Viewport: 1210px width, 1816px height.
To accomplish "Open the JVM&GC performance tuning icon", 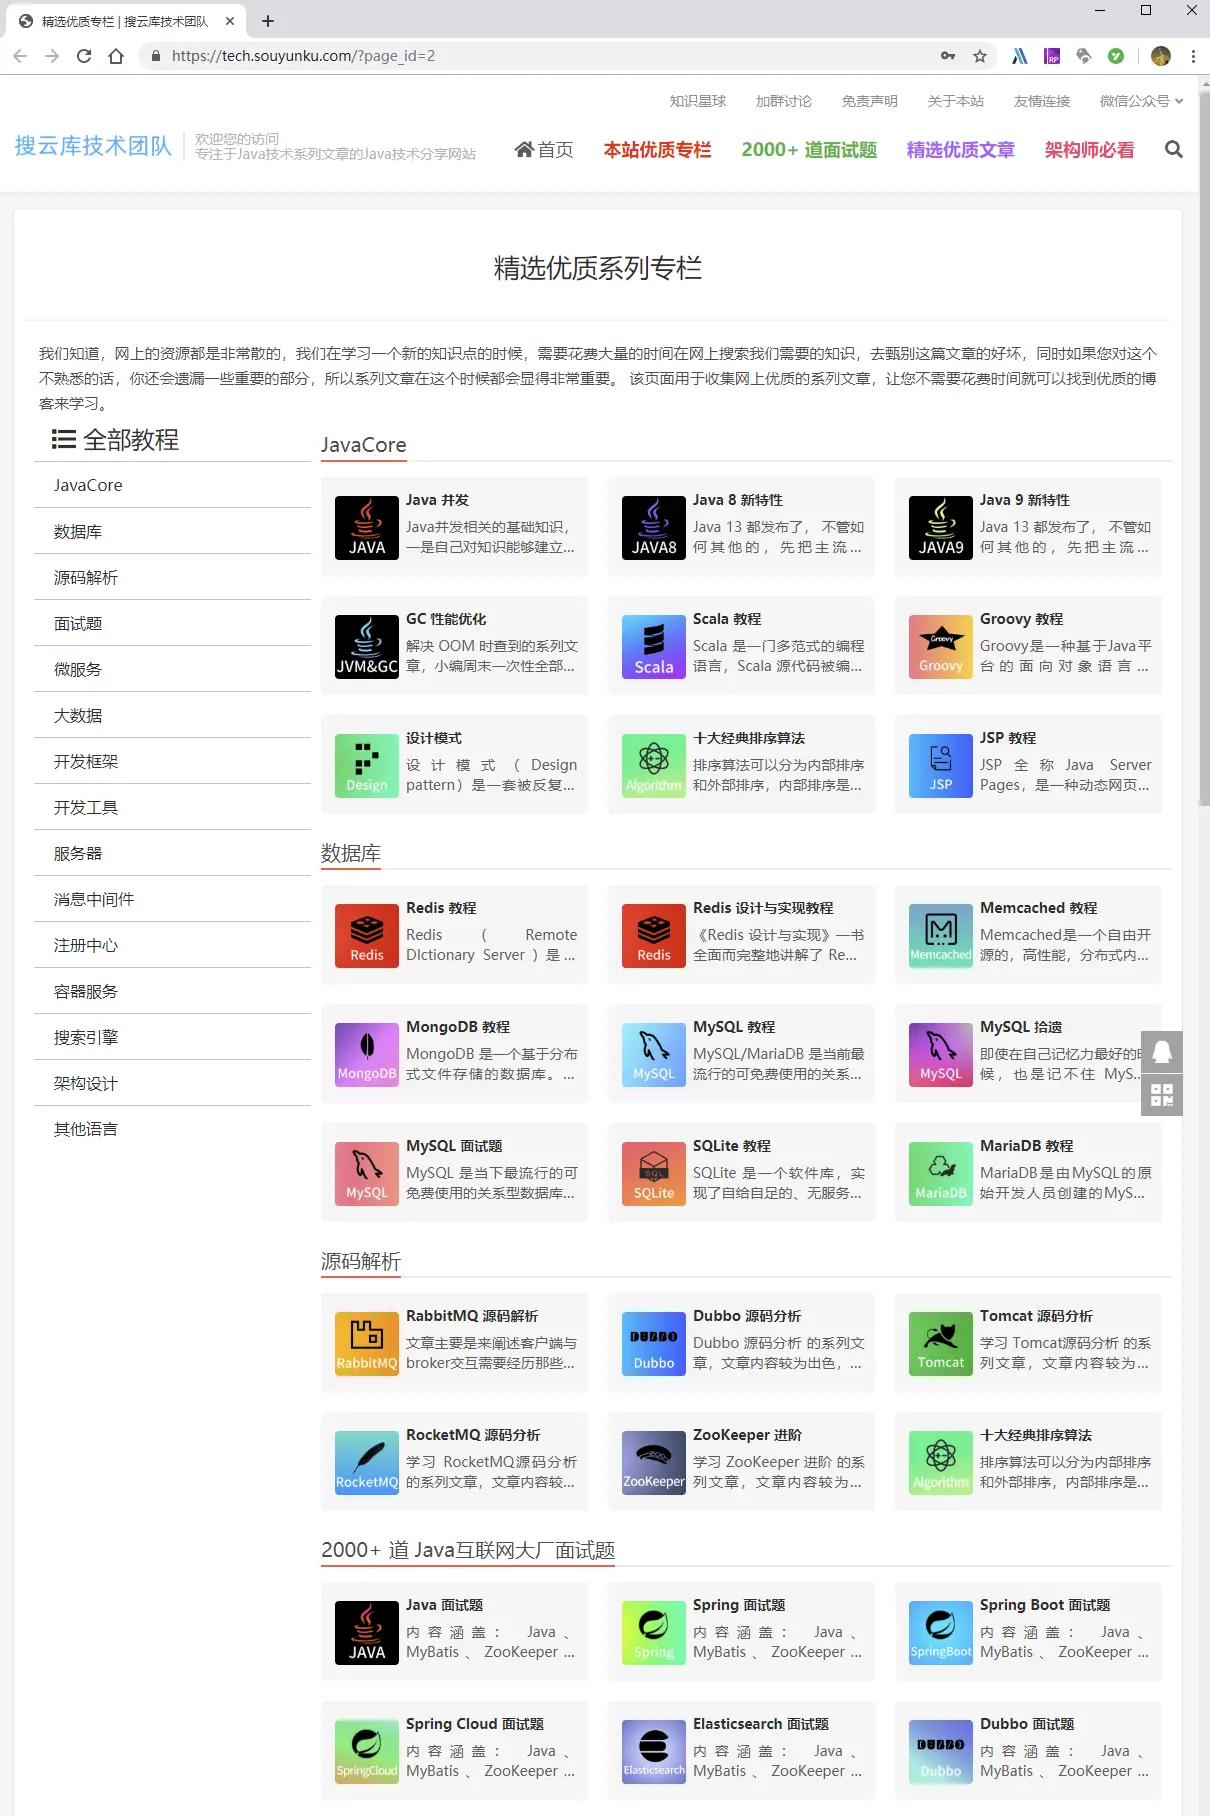I will (x=367, y=646).
